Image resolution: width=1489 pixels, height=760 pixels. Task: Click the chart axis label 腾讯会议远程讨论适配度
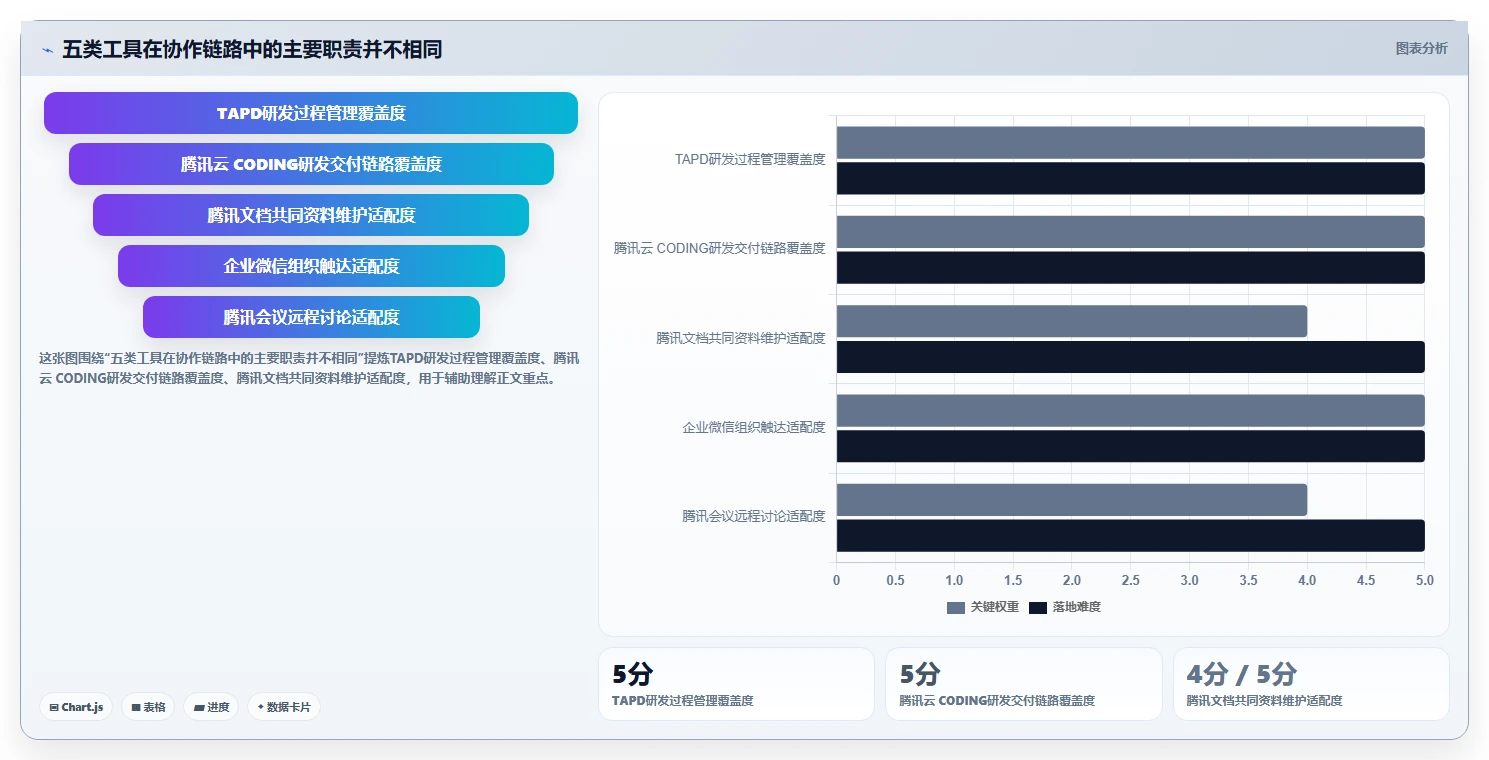tap(754, 516)
